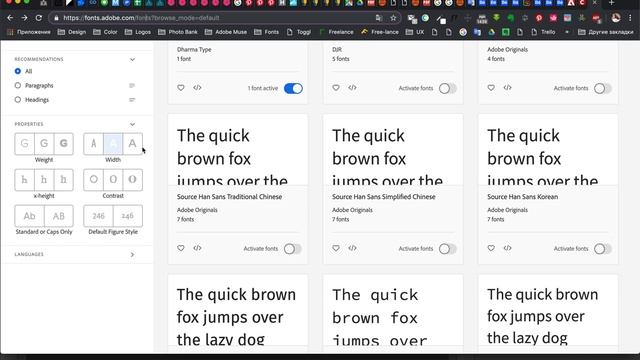Choose Standard capitalization Ab filter
Viewport: 640px width, 360px height.
coord(29,216)
